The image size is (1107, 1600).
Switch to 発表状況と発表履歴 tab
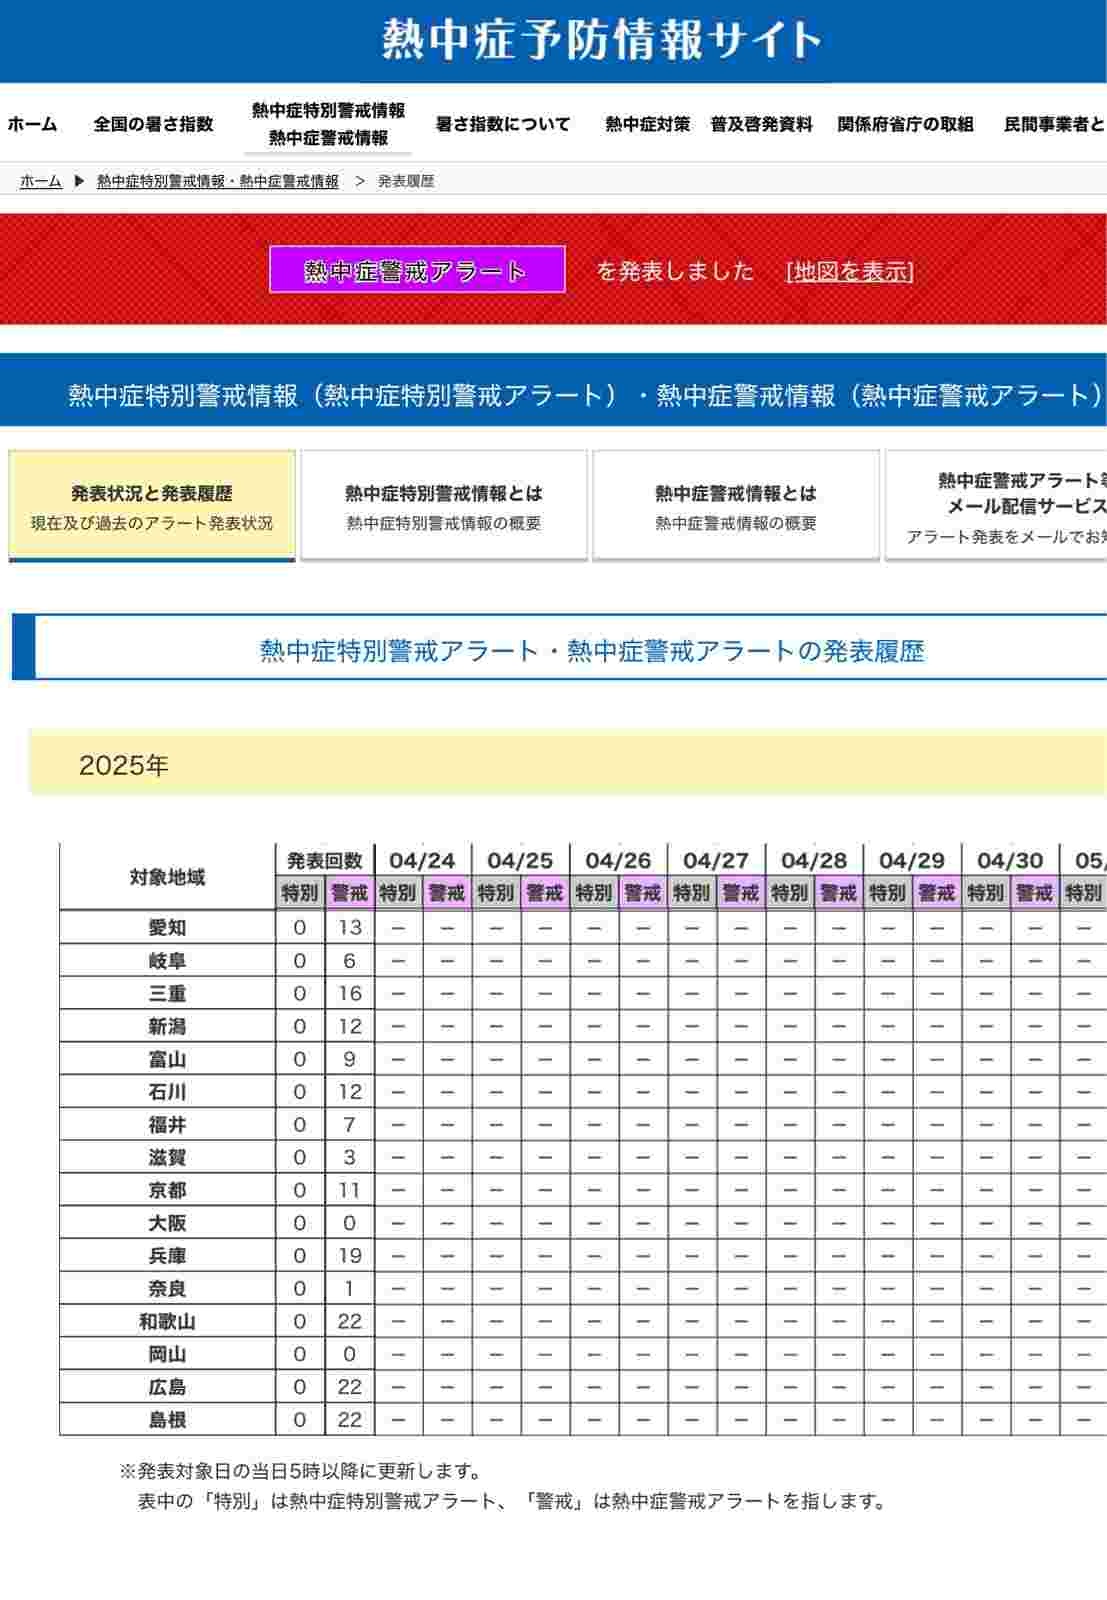tap(152, 506)
